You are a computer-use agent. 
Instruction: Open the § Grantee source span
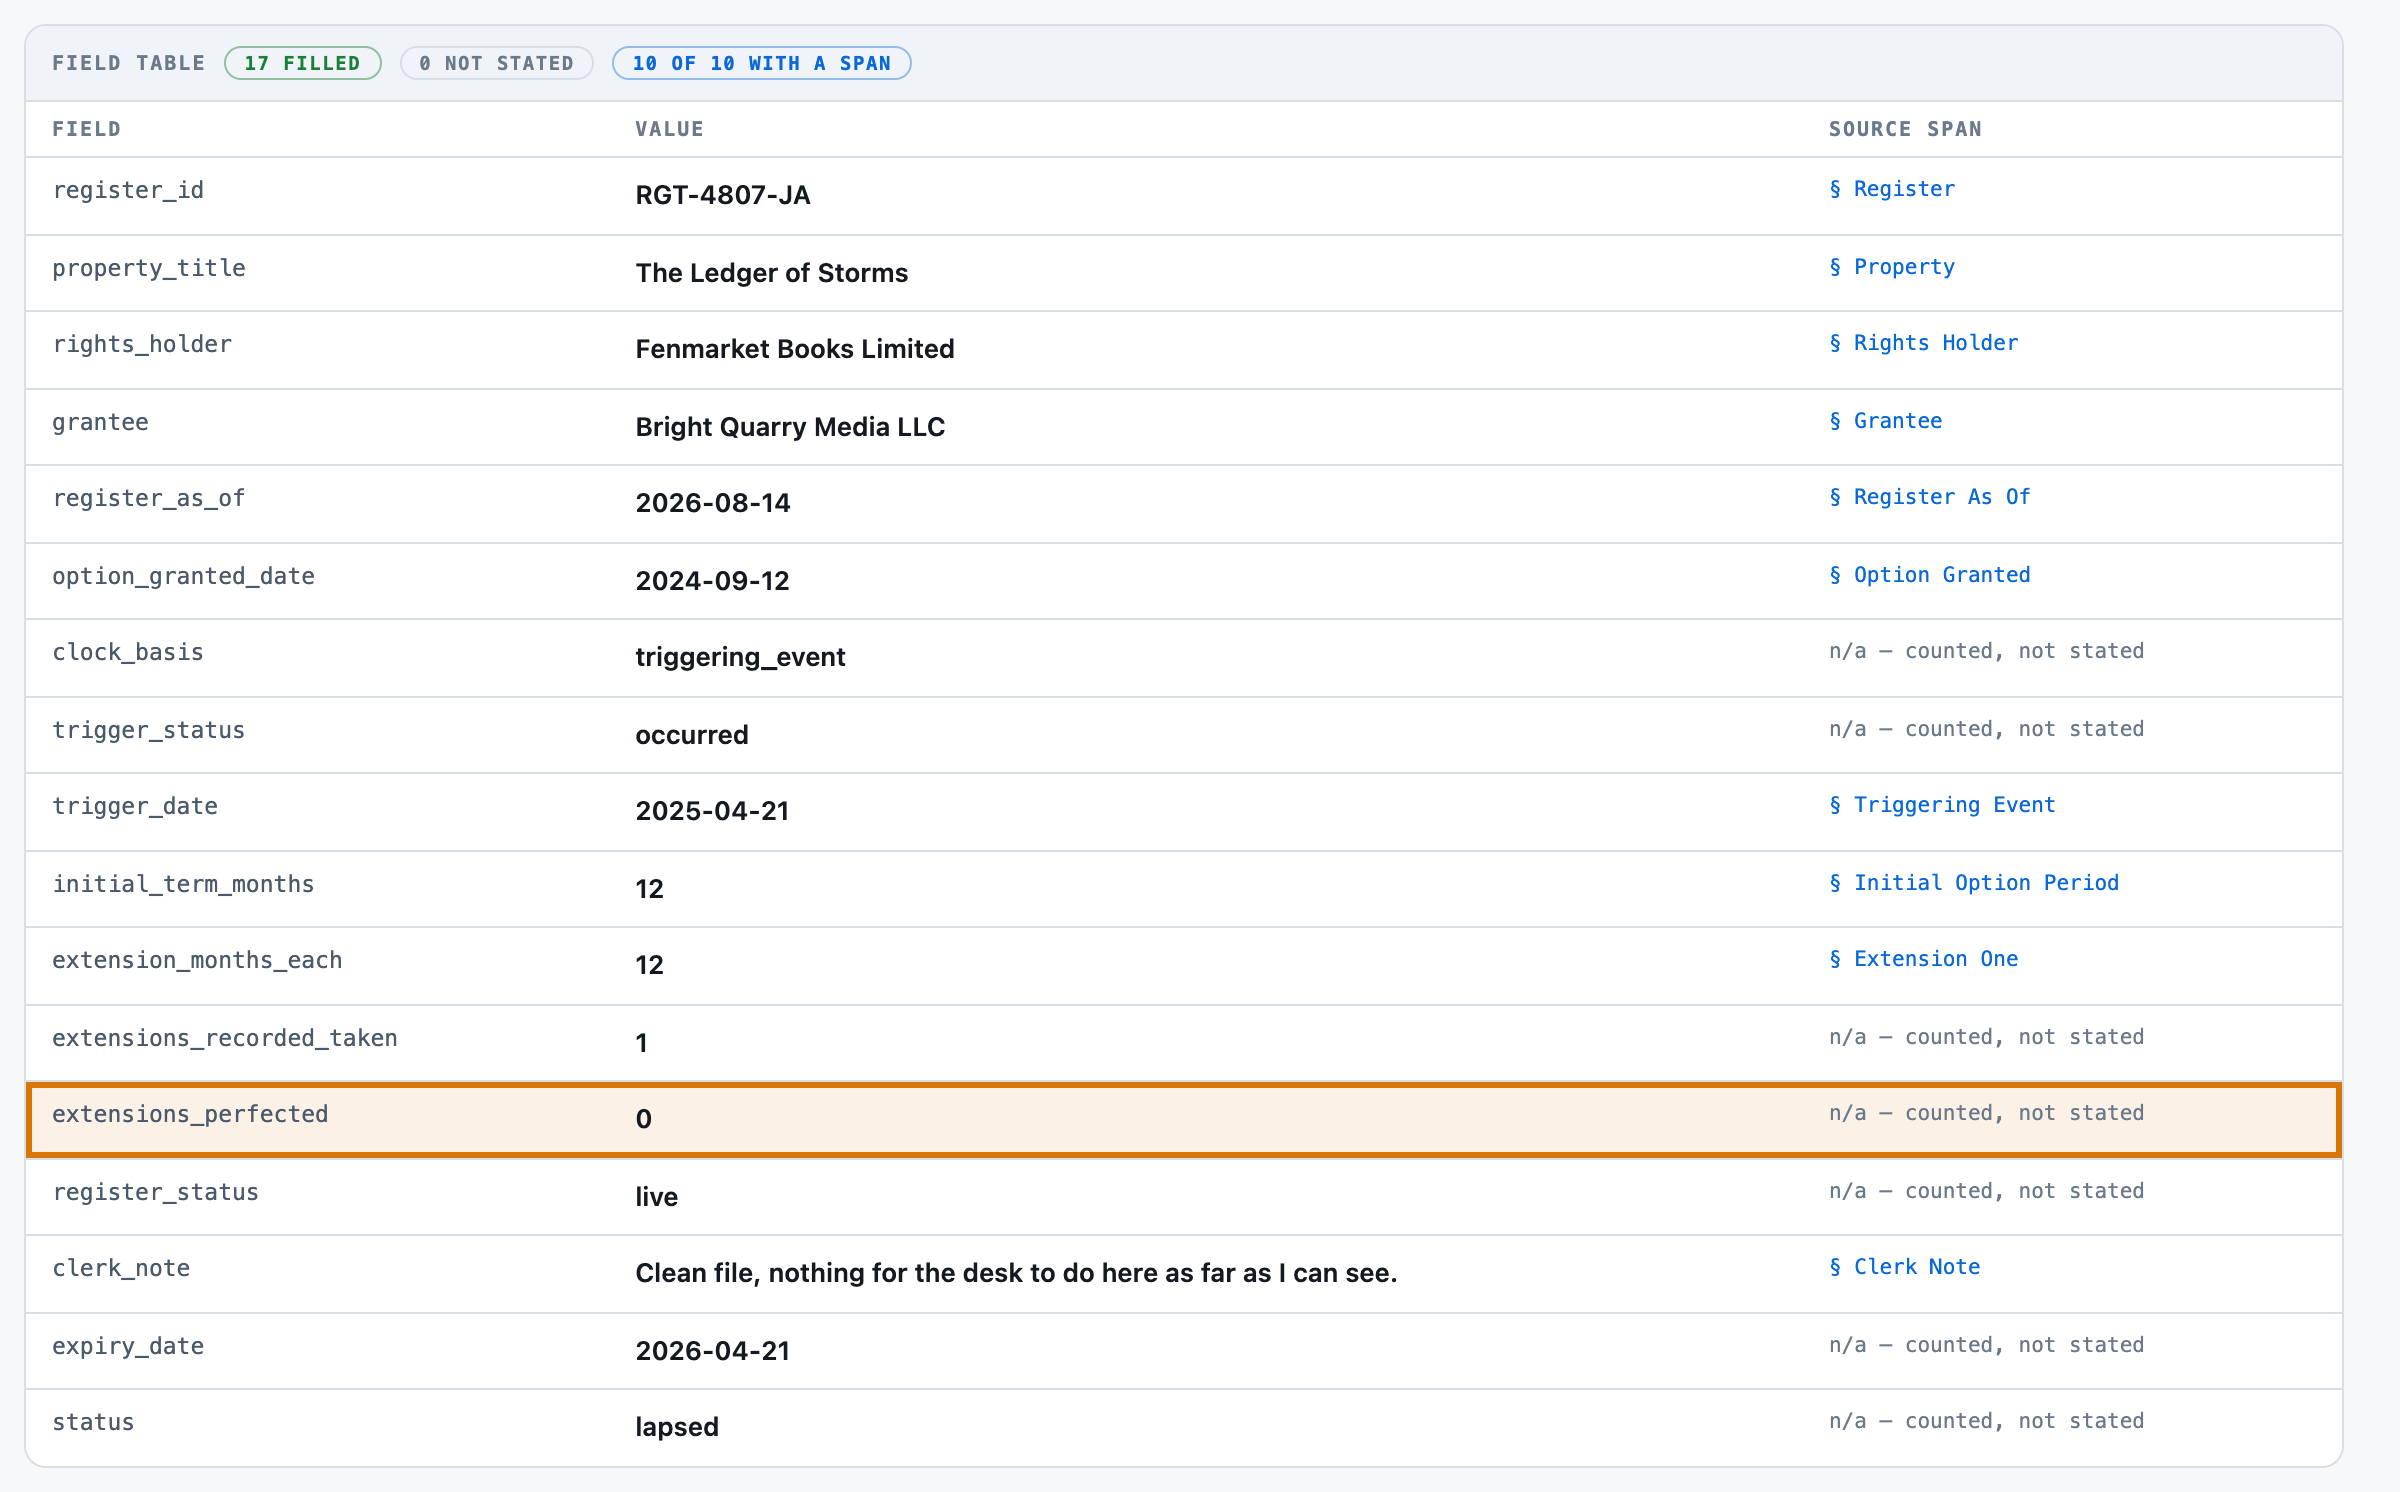[x=1885, y=421]
